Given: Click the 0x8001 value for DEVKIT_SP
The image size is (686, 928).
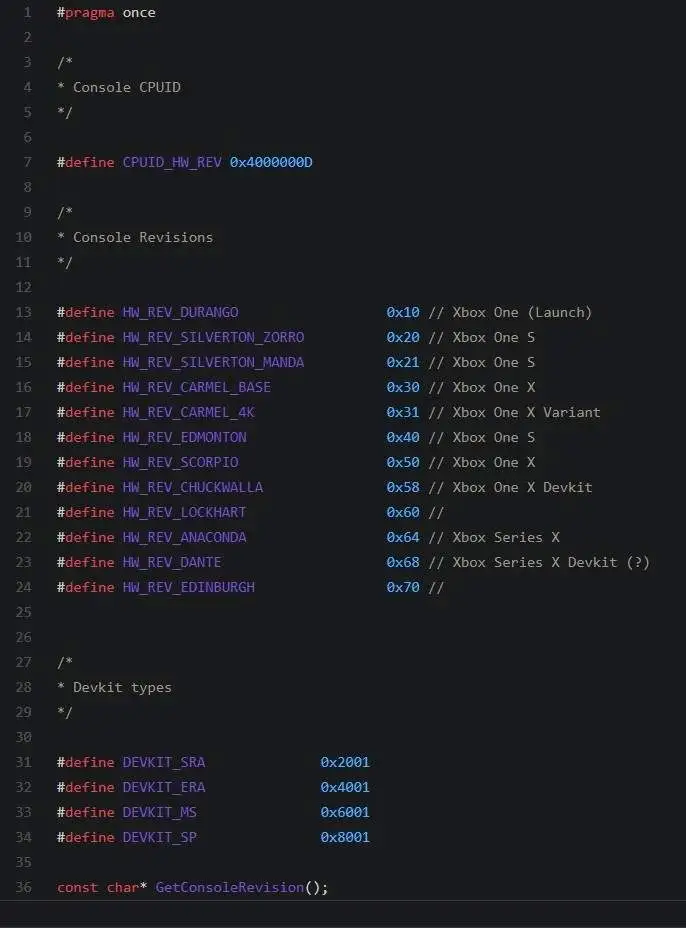Looking at the screenshot, I should (345, 837).
